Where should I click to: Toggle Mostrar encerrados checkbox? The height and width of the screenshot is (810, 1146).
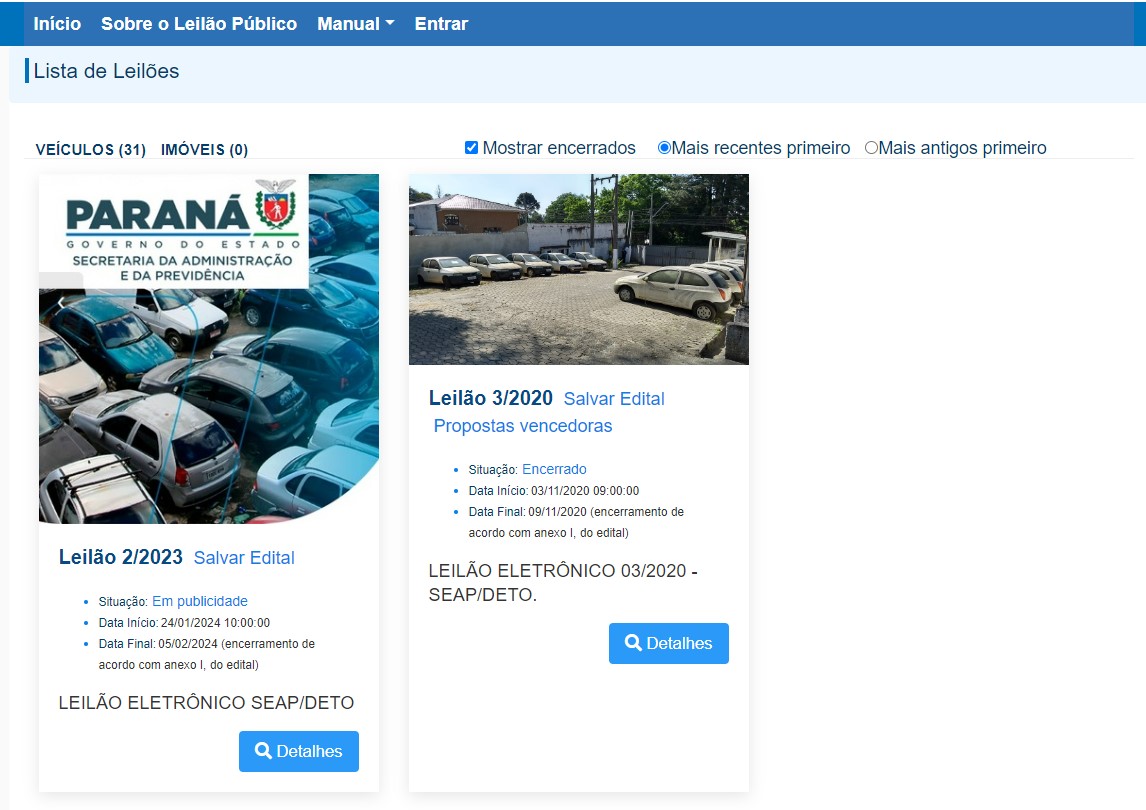[x=471, y=148]
